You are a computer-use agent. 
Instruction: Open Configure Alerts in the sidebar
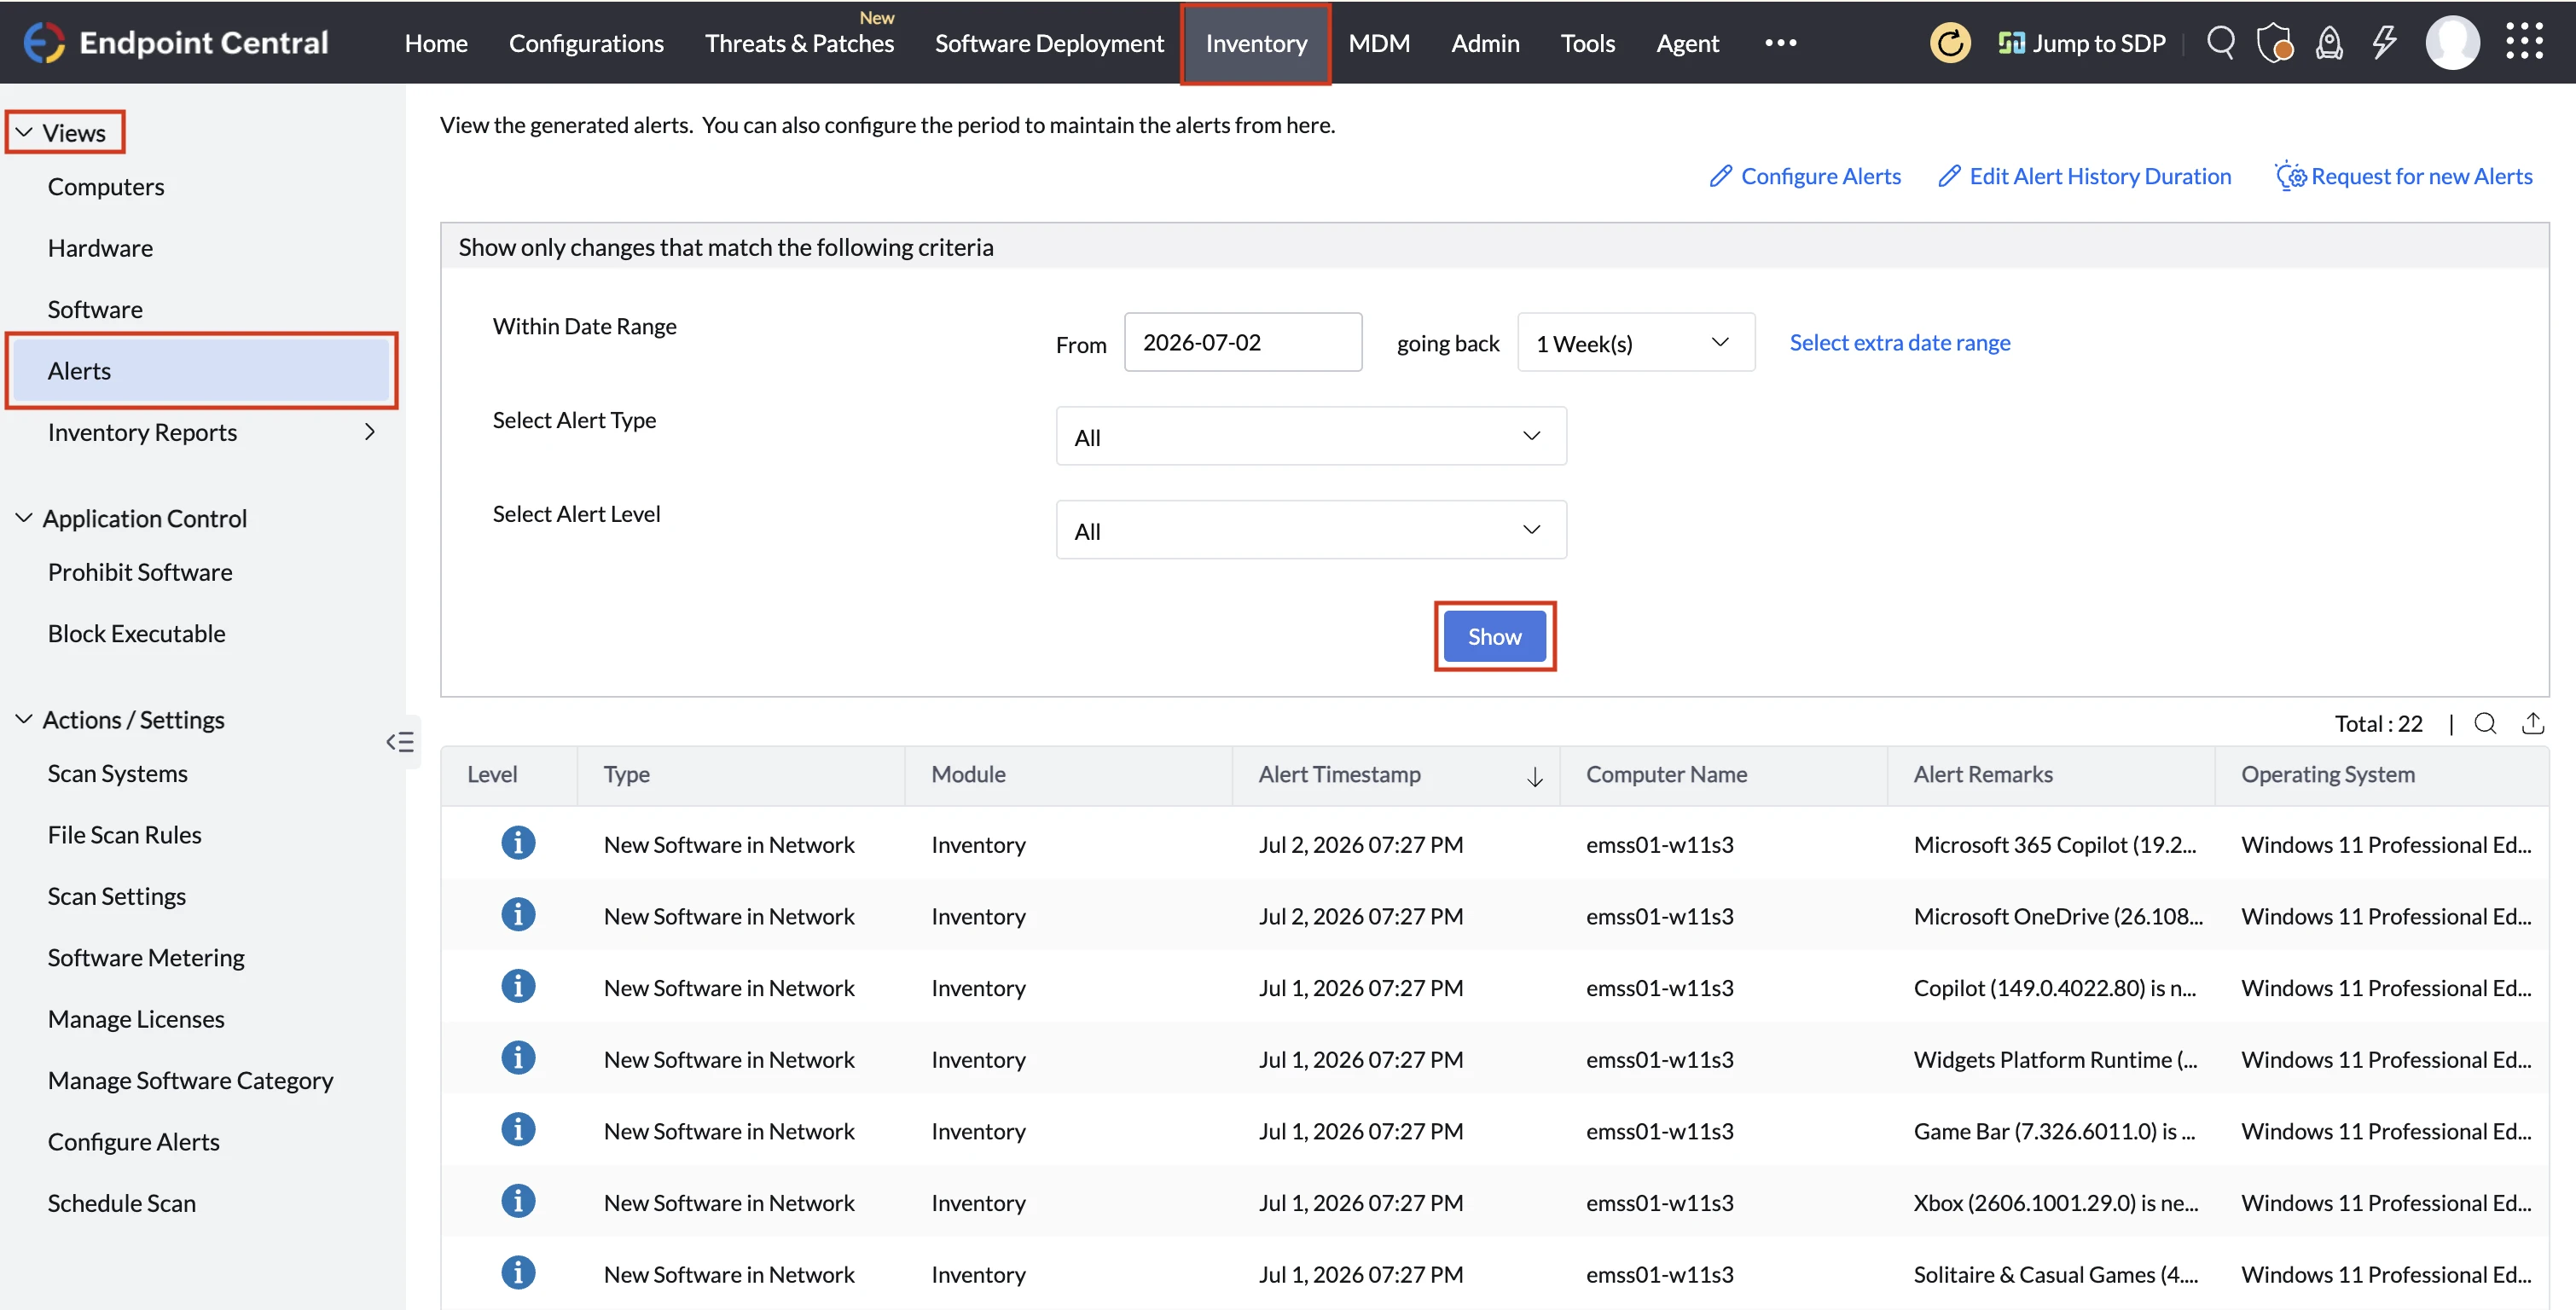pyautogui.click(x=134, y=1141)
